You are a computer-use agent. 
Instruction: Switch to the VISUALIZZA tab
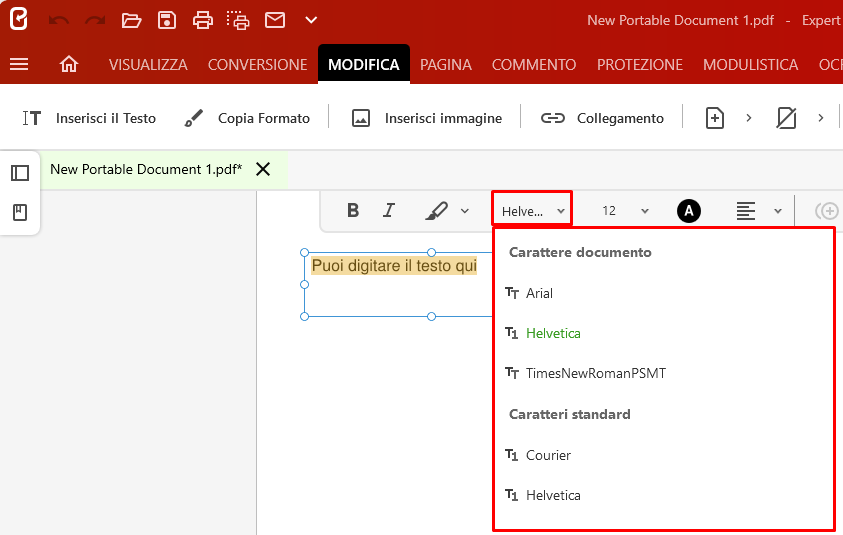coord(148,65)
